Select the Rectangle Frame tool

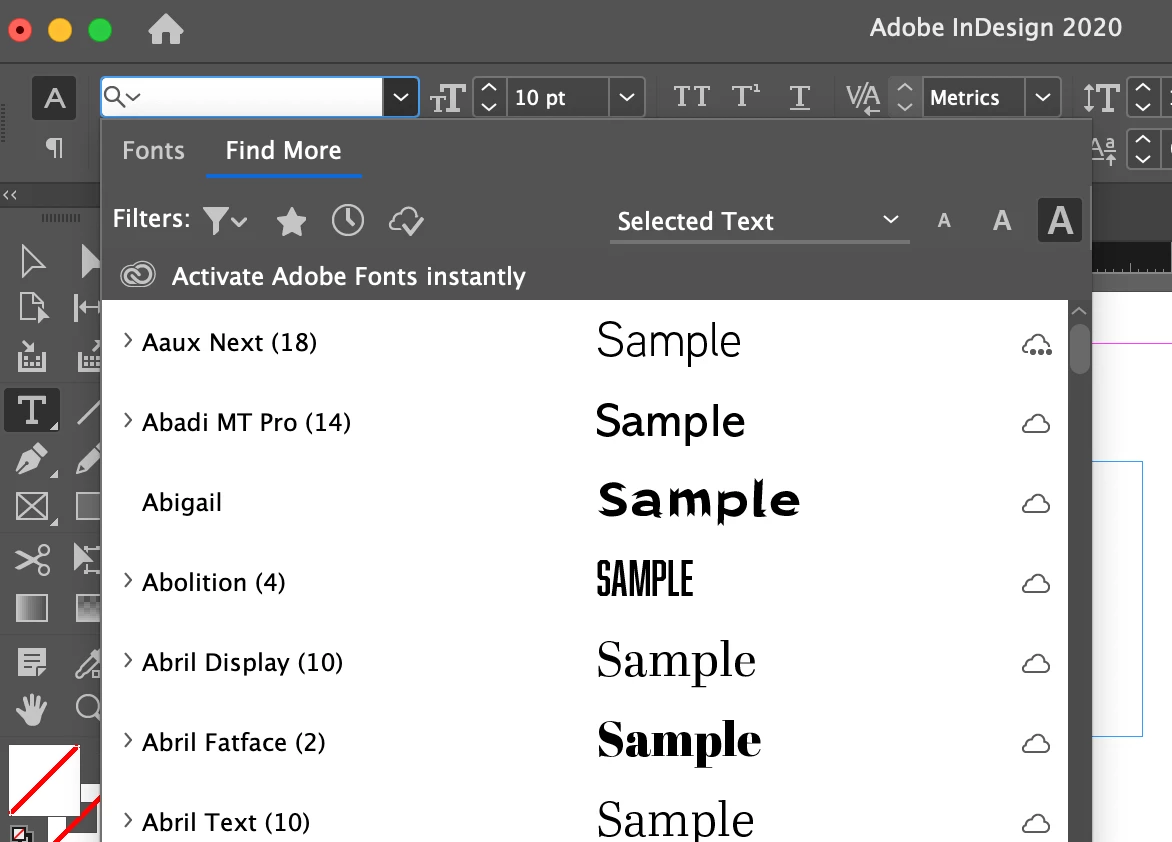[x=32, y=507]
